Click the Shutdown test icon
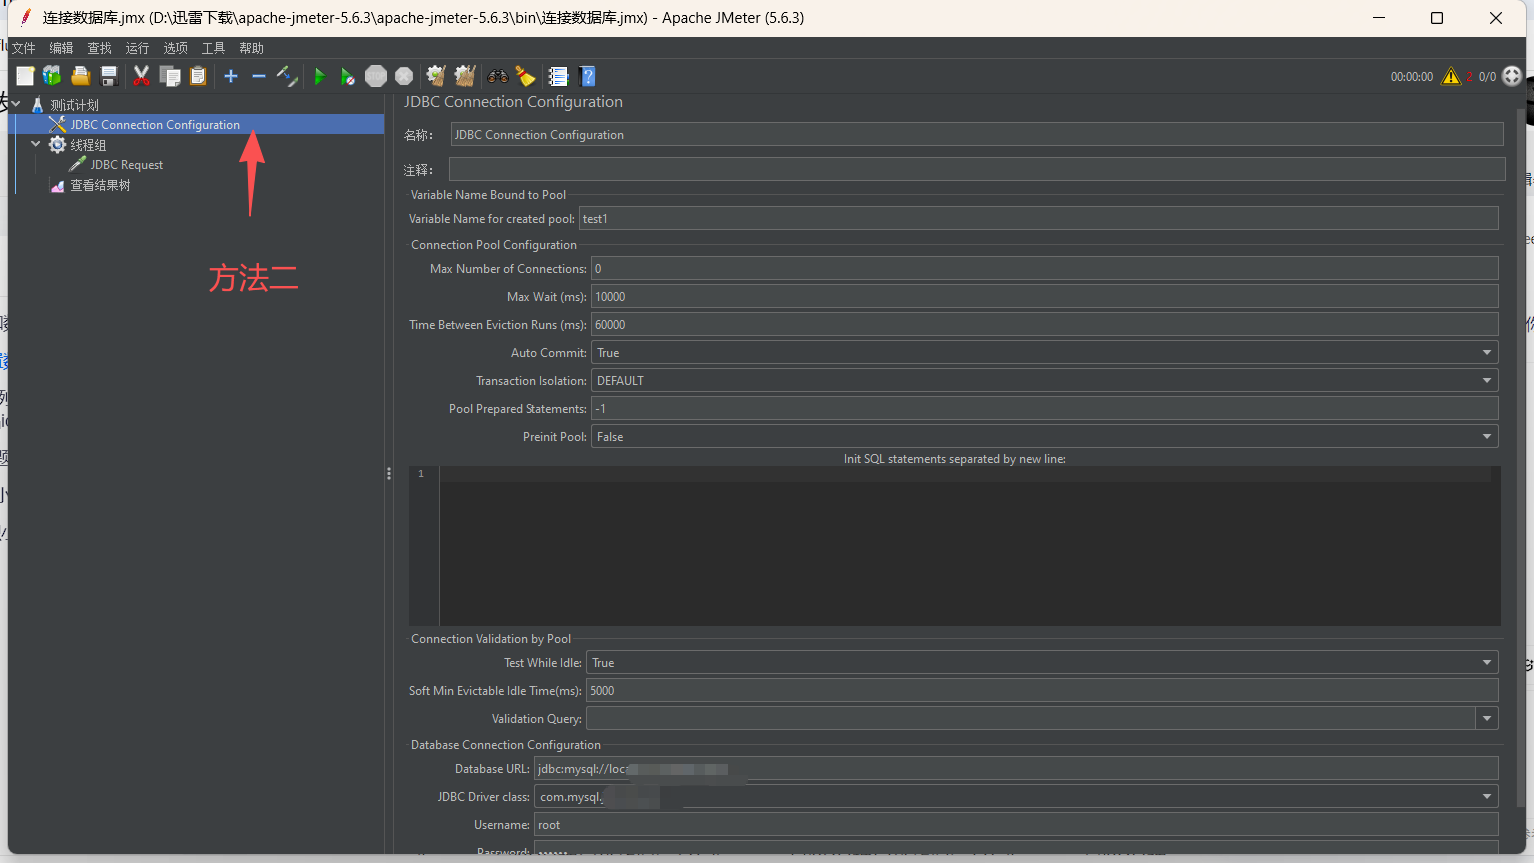1534x863 pixels. pyautogui.click(x=404, y=76)
